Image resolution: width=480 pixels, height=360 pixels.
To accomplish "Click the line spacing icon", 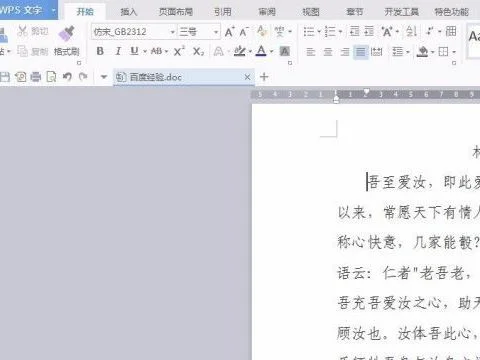I will click(397, 52).
